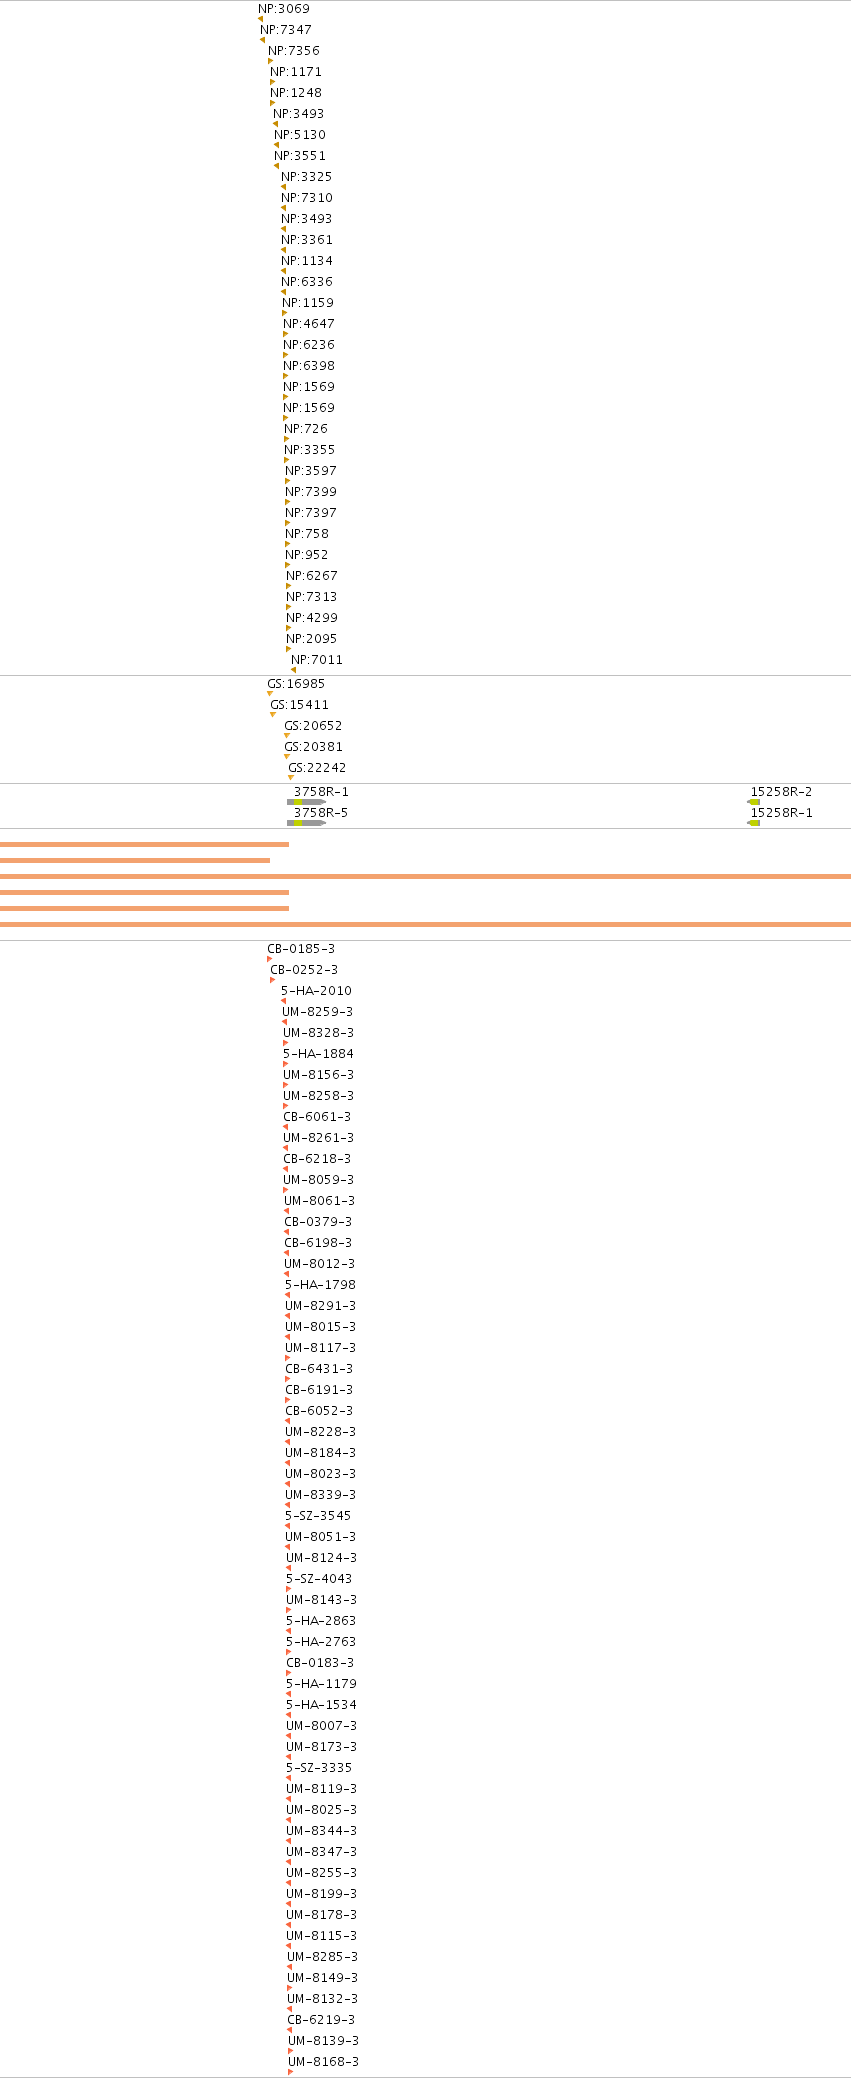Click the UM-8199-3 feature
851x2078 pixels.
click(x=321, y=1894)
